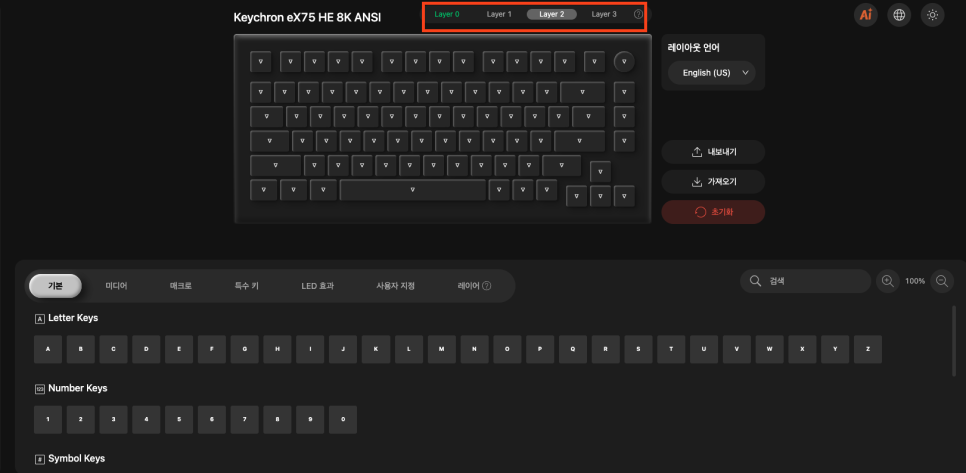Switch to Layer 3
This screenshot has height=473, width=966.
point(604,14)
